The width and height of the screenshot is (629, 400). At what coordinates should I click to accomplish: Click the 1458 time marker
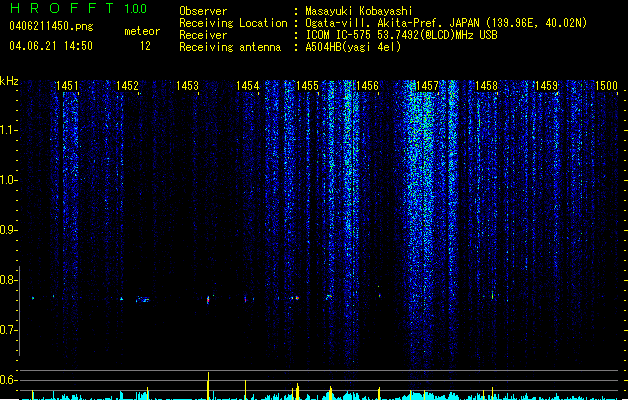pyautogui.click(x=486, y=85)
